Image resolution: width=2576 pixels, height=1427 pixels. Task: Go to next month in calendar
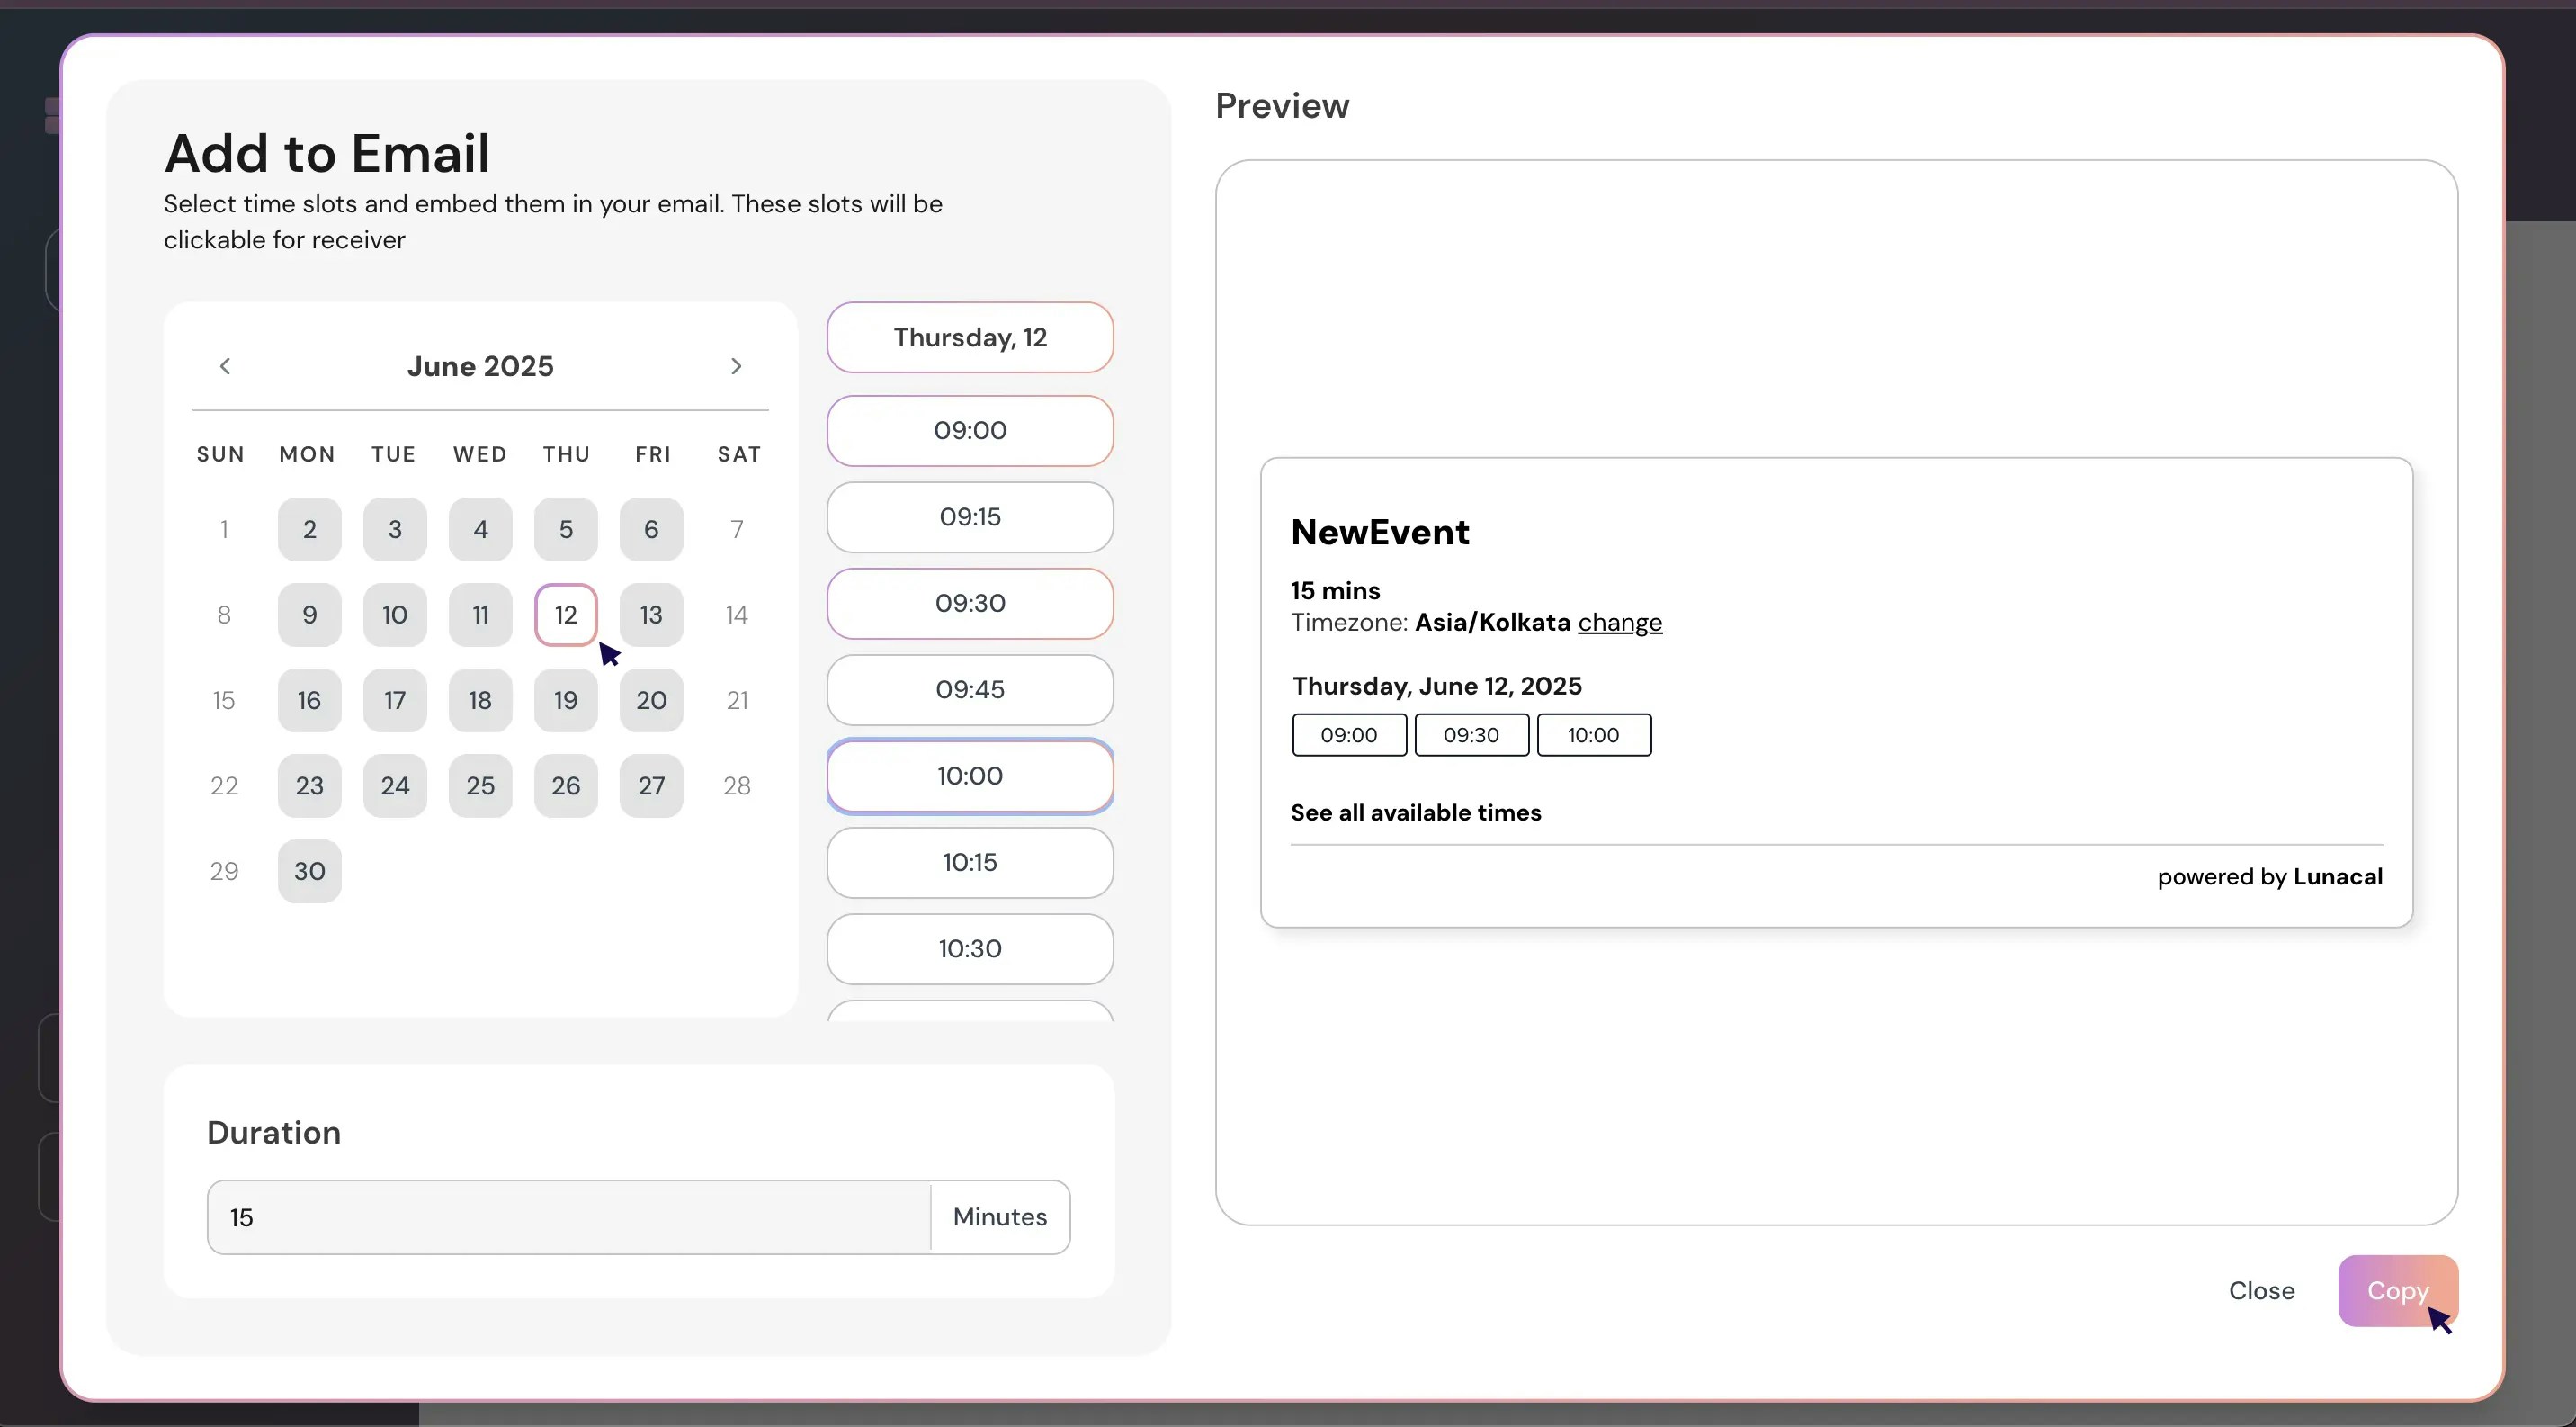pyautogui.click(x=736, y=366)
